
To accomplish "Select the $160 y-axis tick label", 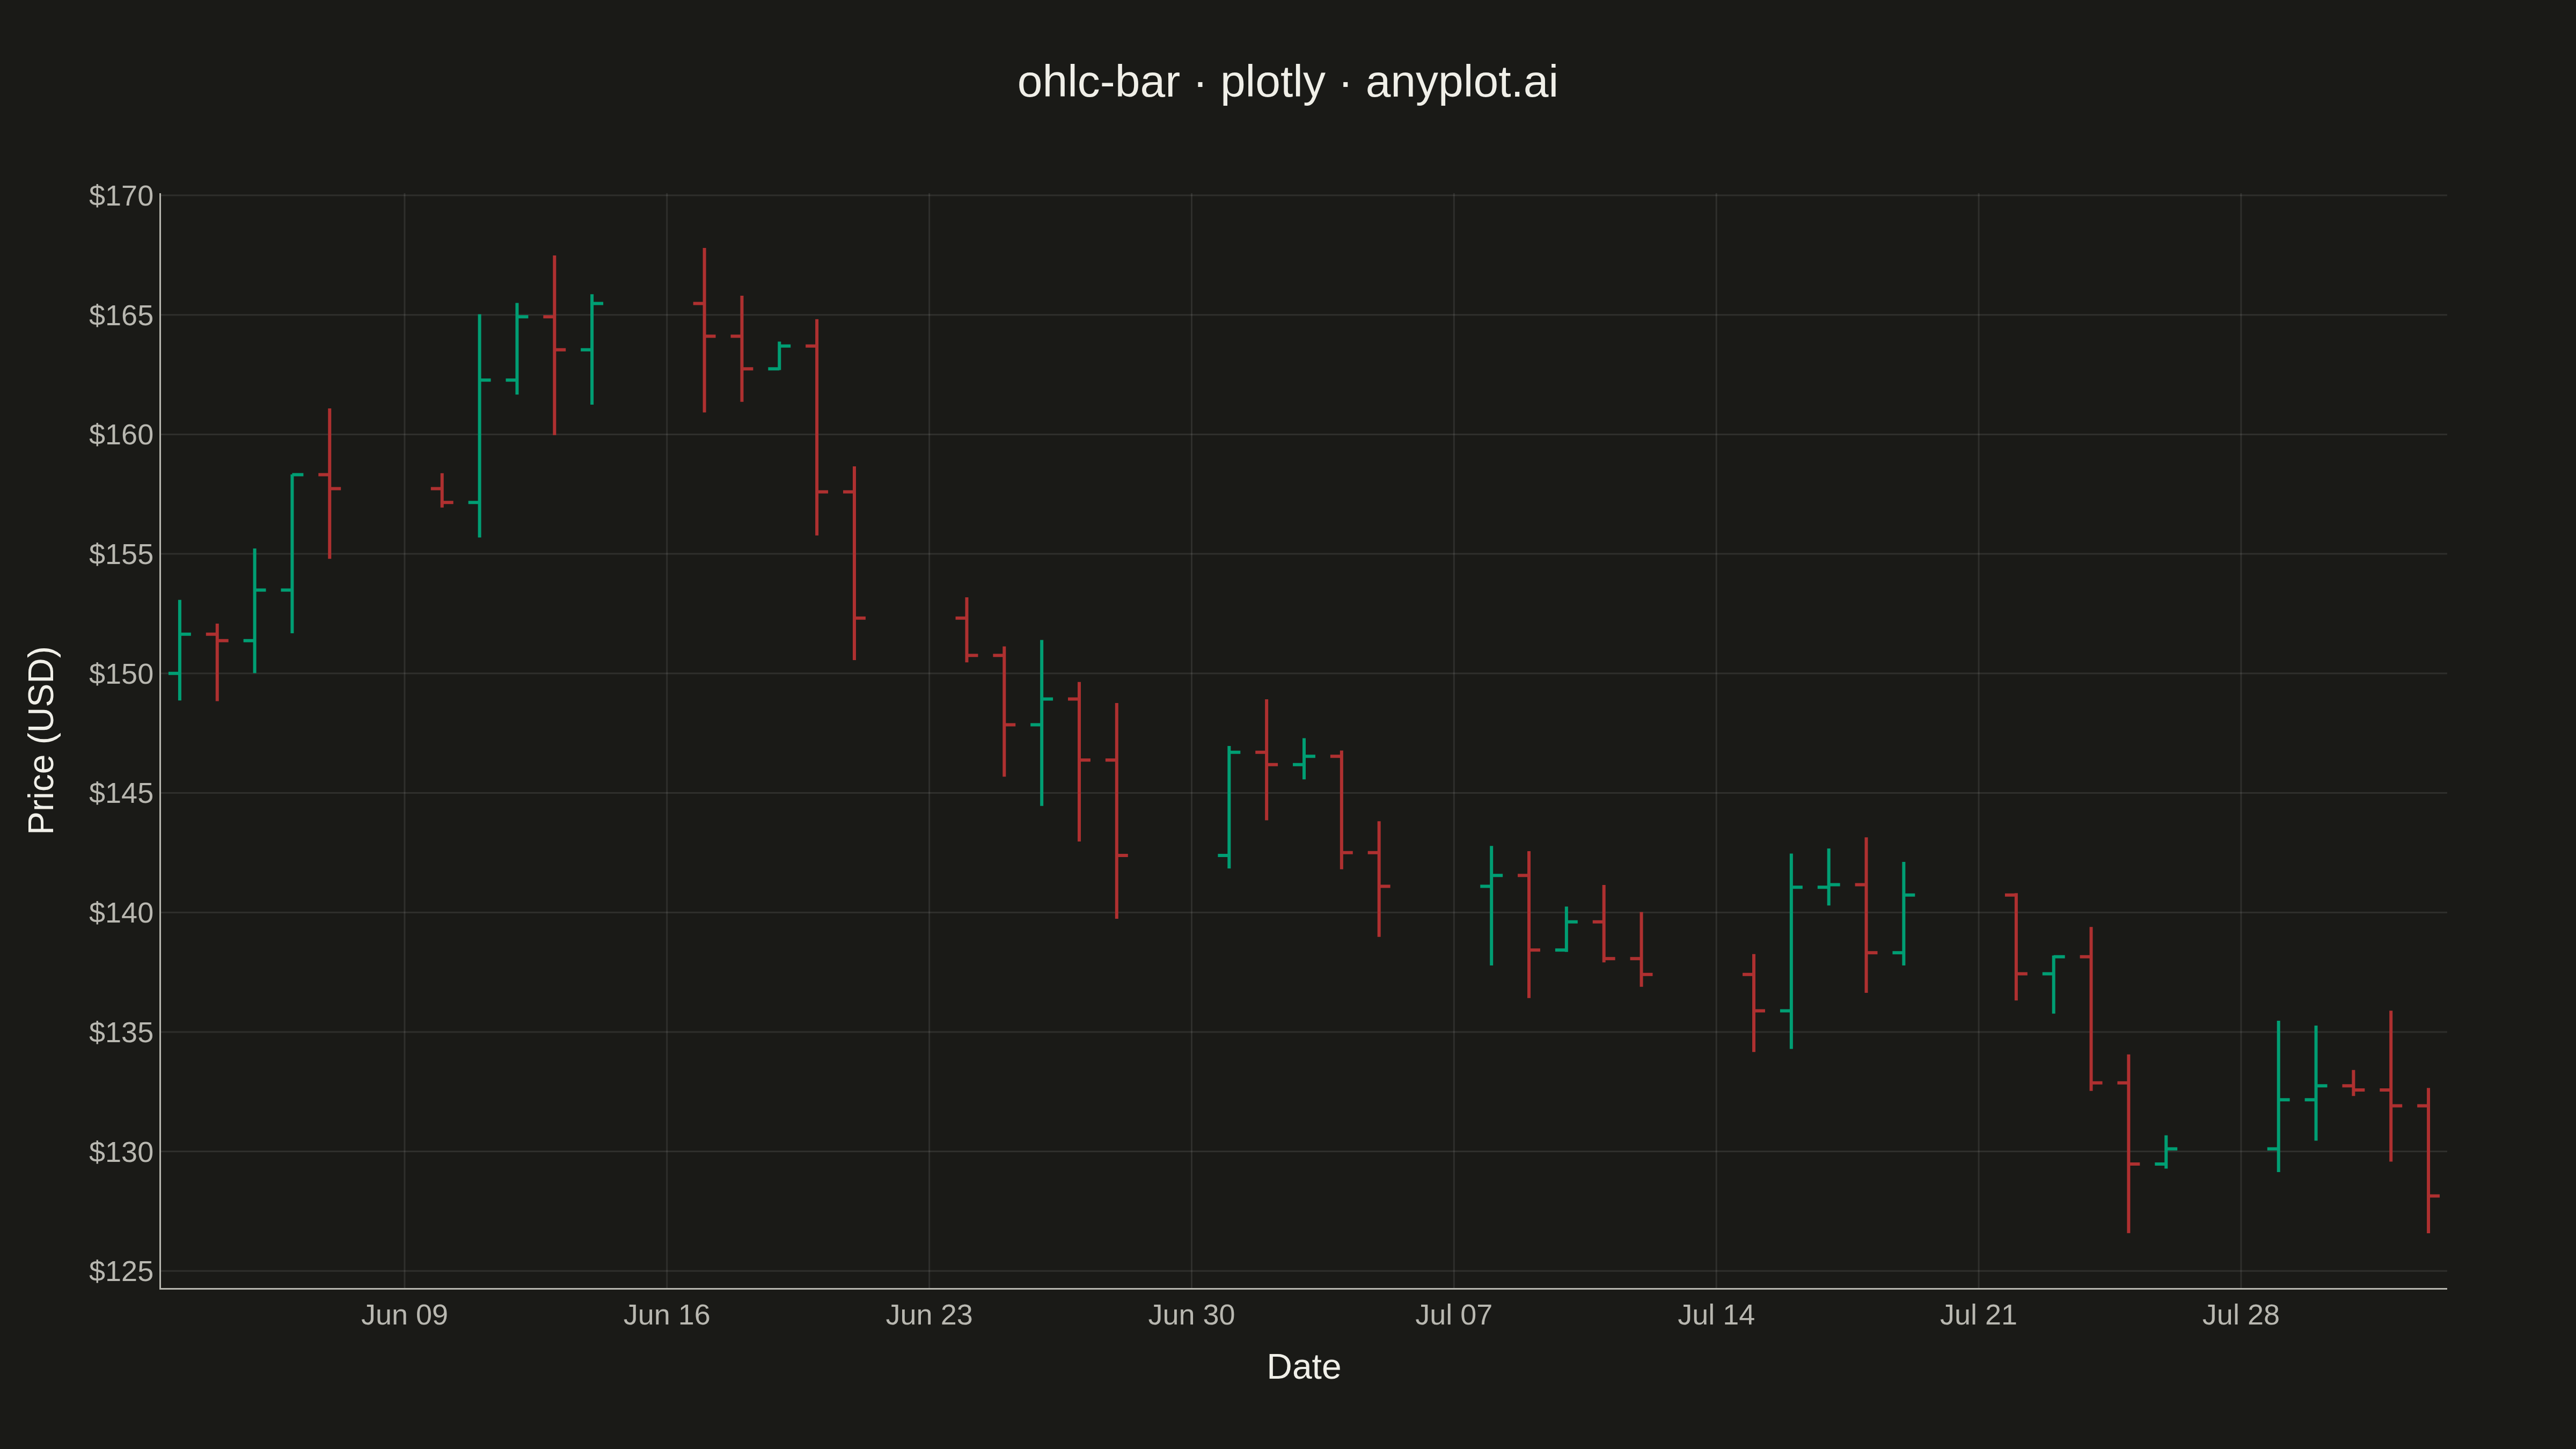I will pos(121,435).
